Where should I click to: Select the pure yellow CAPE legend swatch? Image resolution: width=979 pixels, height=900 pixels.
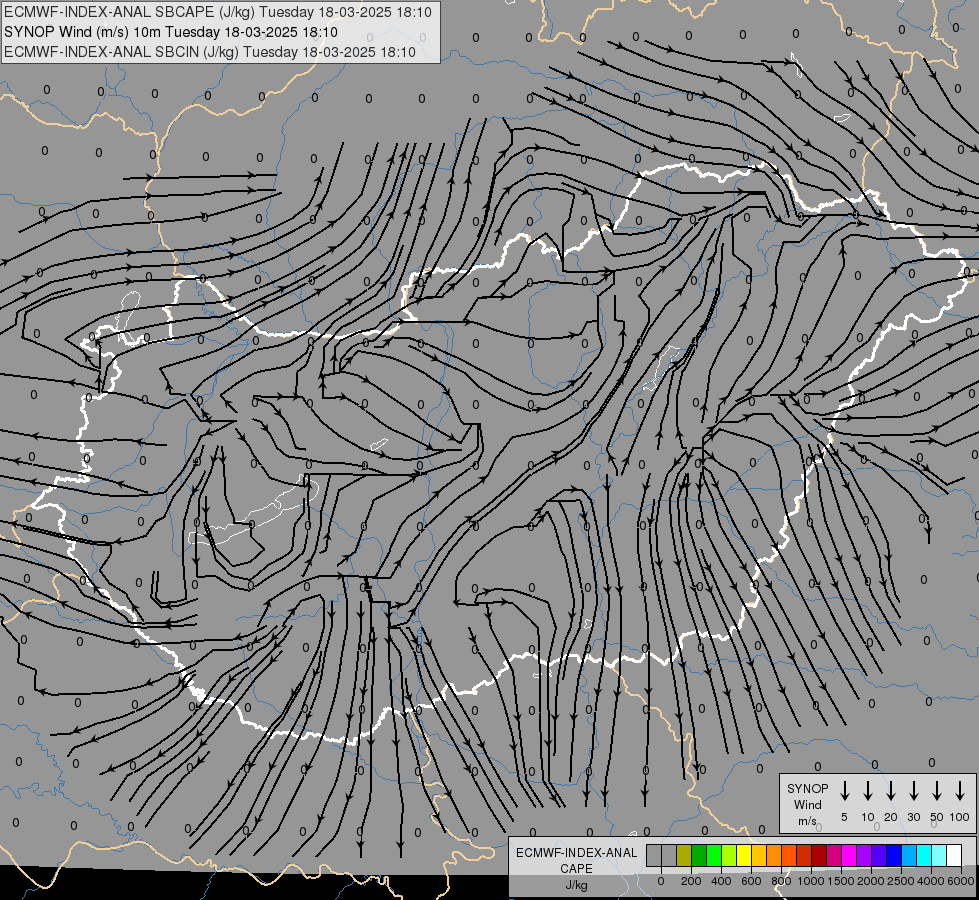coord(744,855)
